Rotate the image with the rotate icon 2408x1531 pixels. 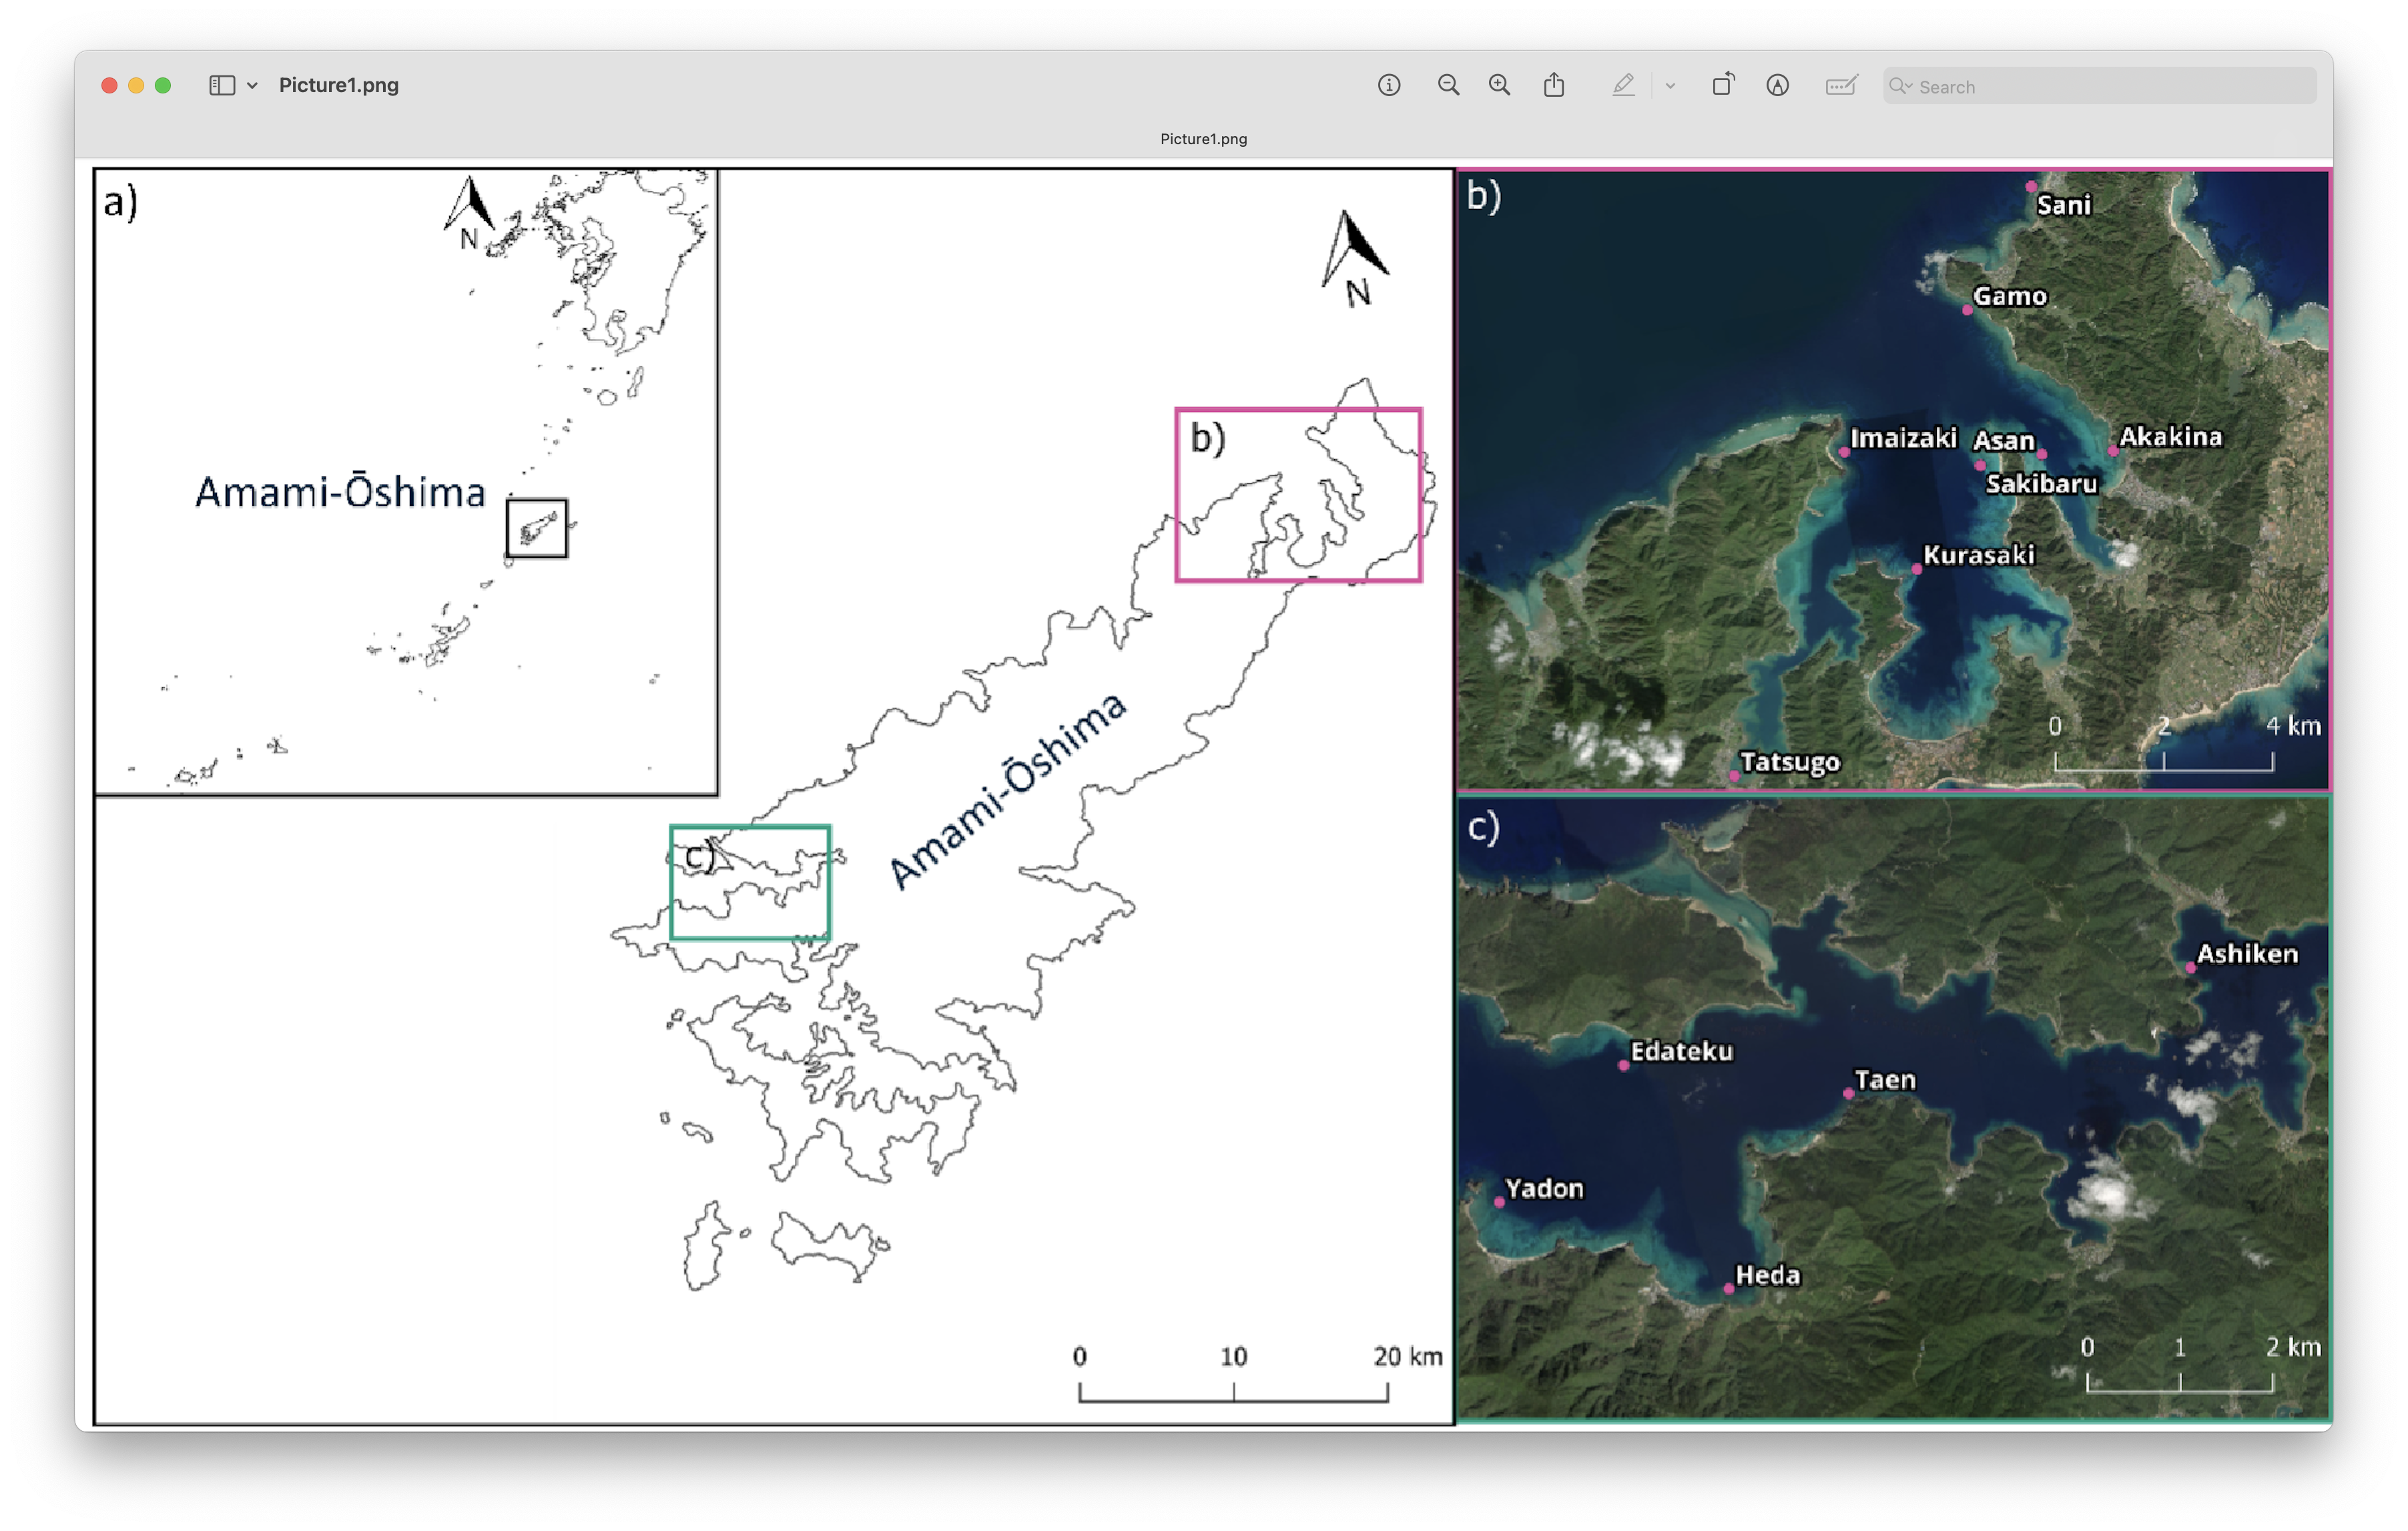click(x=1723, y=85)
